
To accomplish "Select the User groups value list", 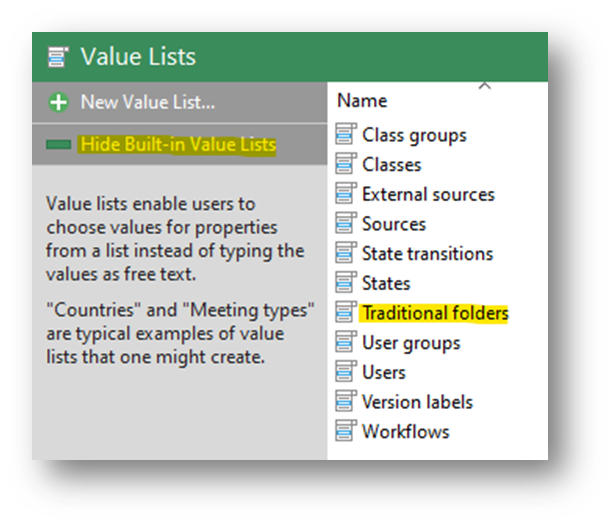I will (x=411, y=343).
